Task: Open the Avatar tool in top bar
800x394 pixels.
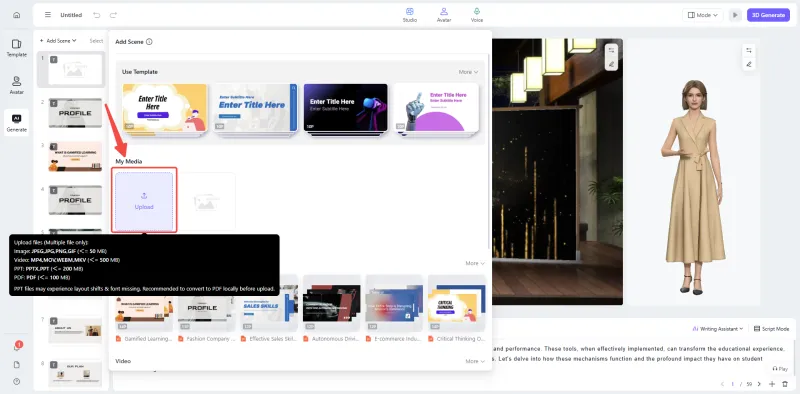Action: [x=444, y=15]
